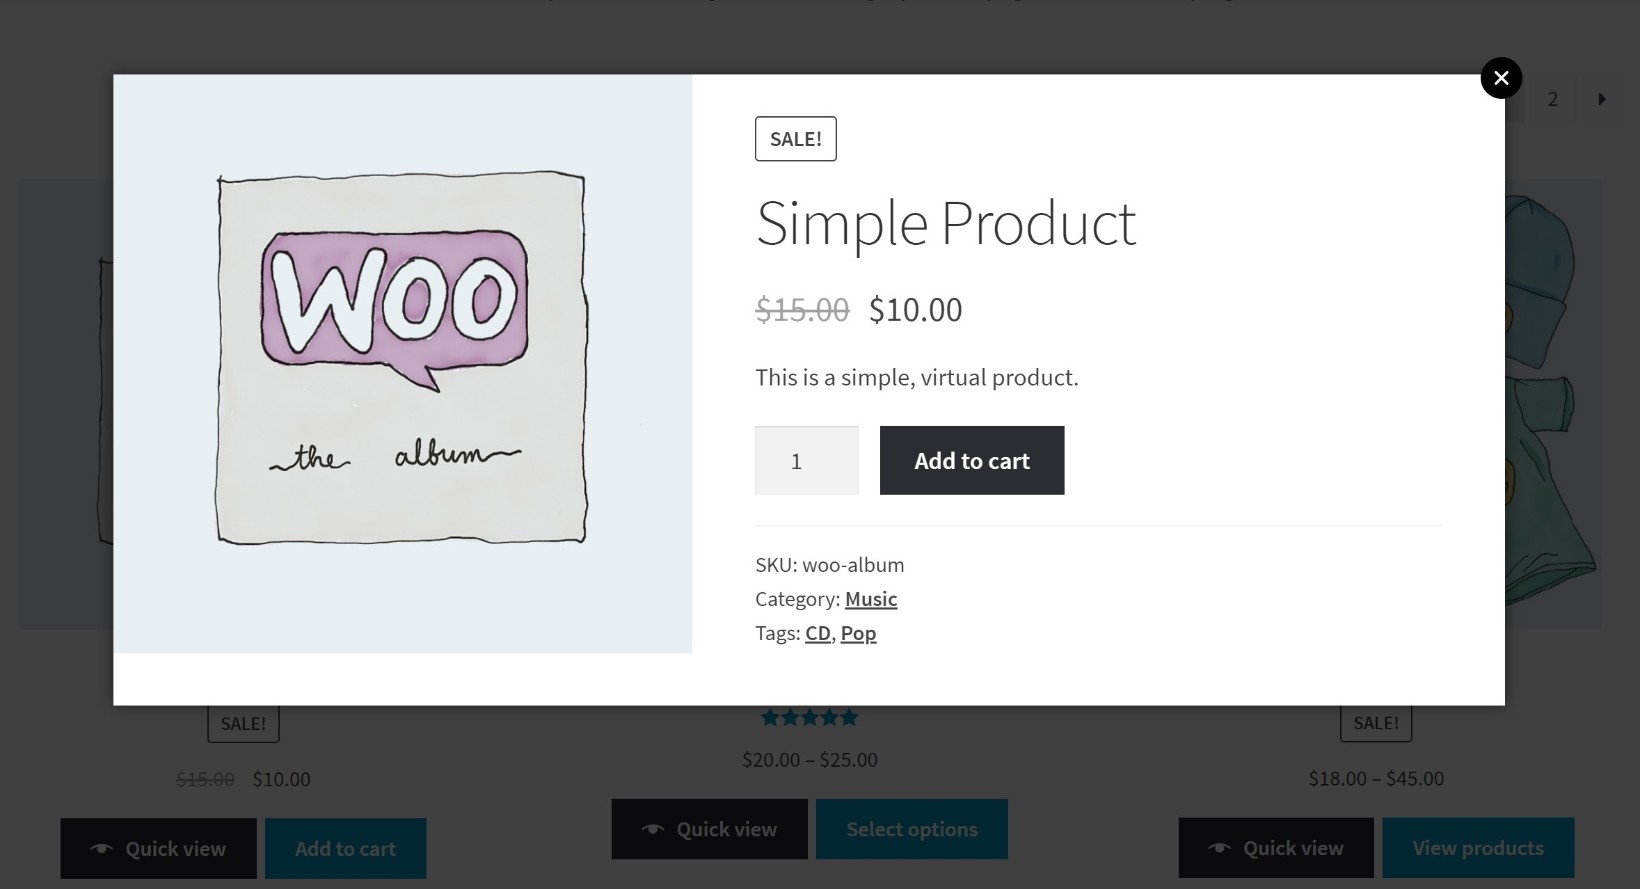Click a star in the five-star rating
Screen dimensions: 1640x889
(x=810, y=717)
